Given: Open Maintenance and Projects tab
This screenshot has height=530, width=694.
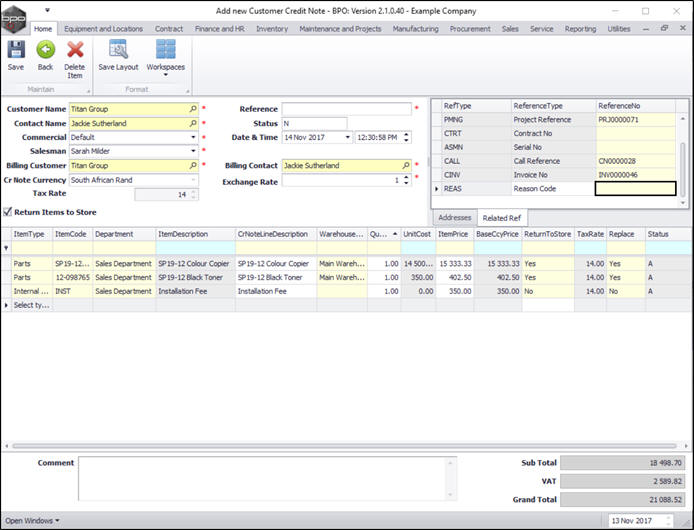Looking at the screenshot, I should tap(340, 29).
